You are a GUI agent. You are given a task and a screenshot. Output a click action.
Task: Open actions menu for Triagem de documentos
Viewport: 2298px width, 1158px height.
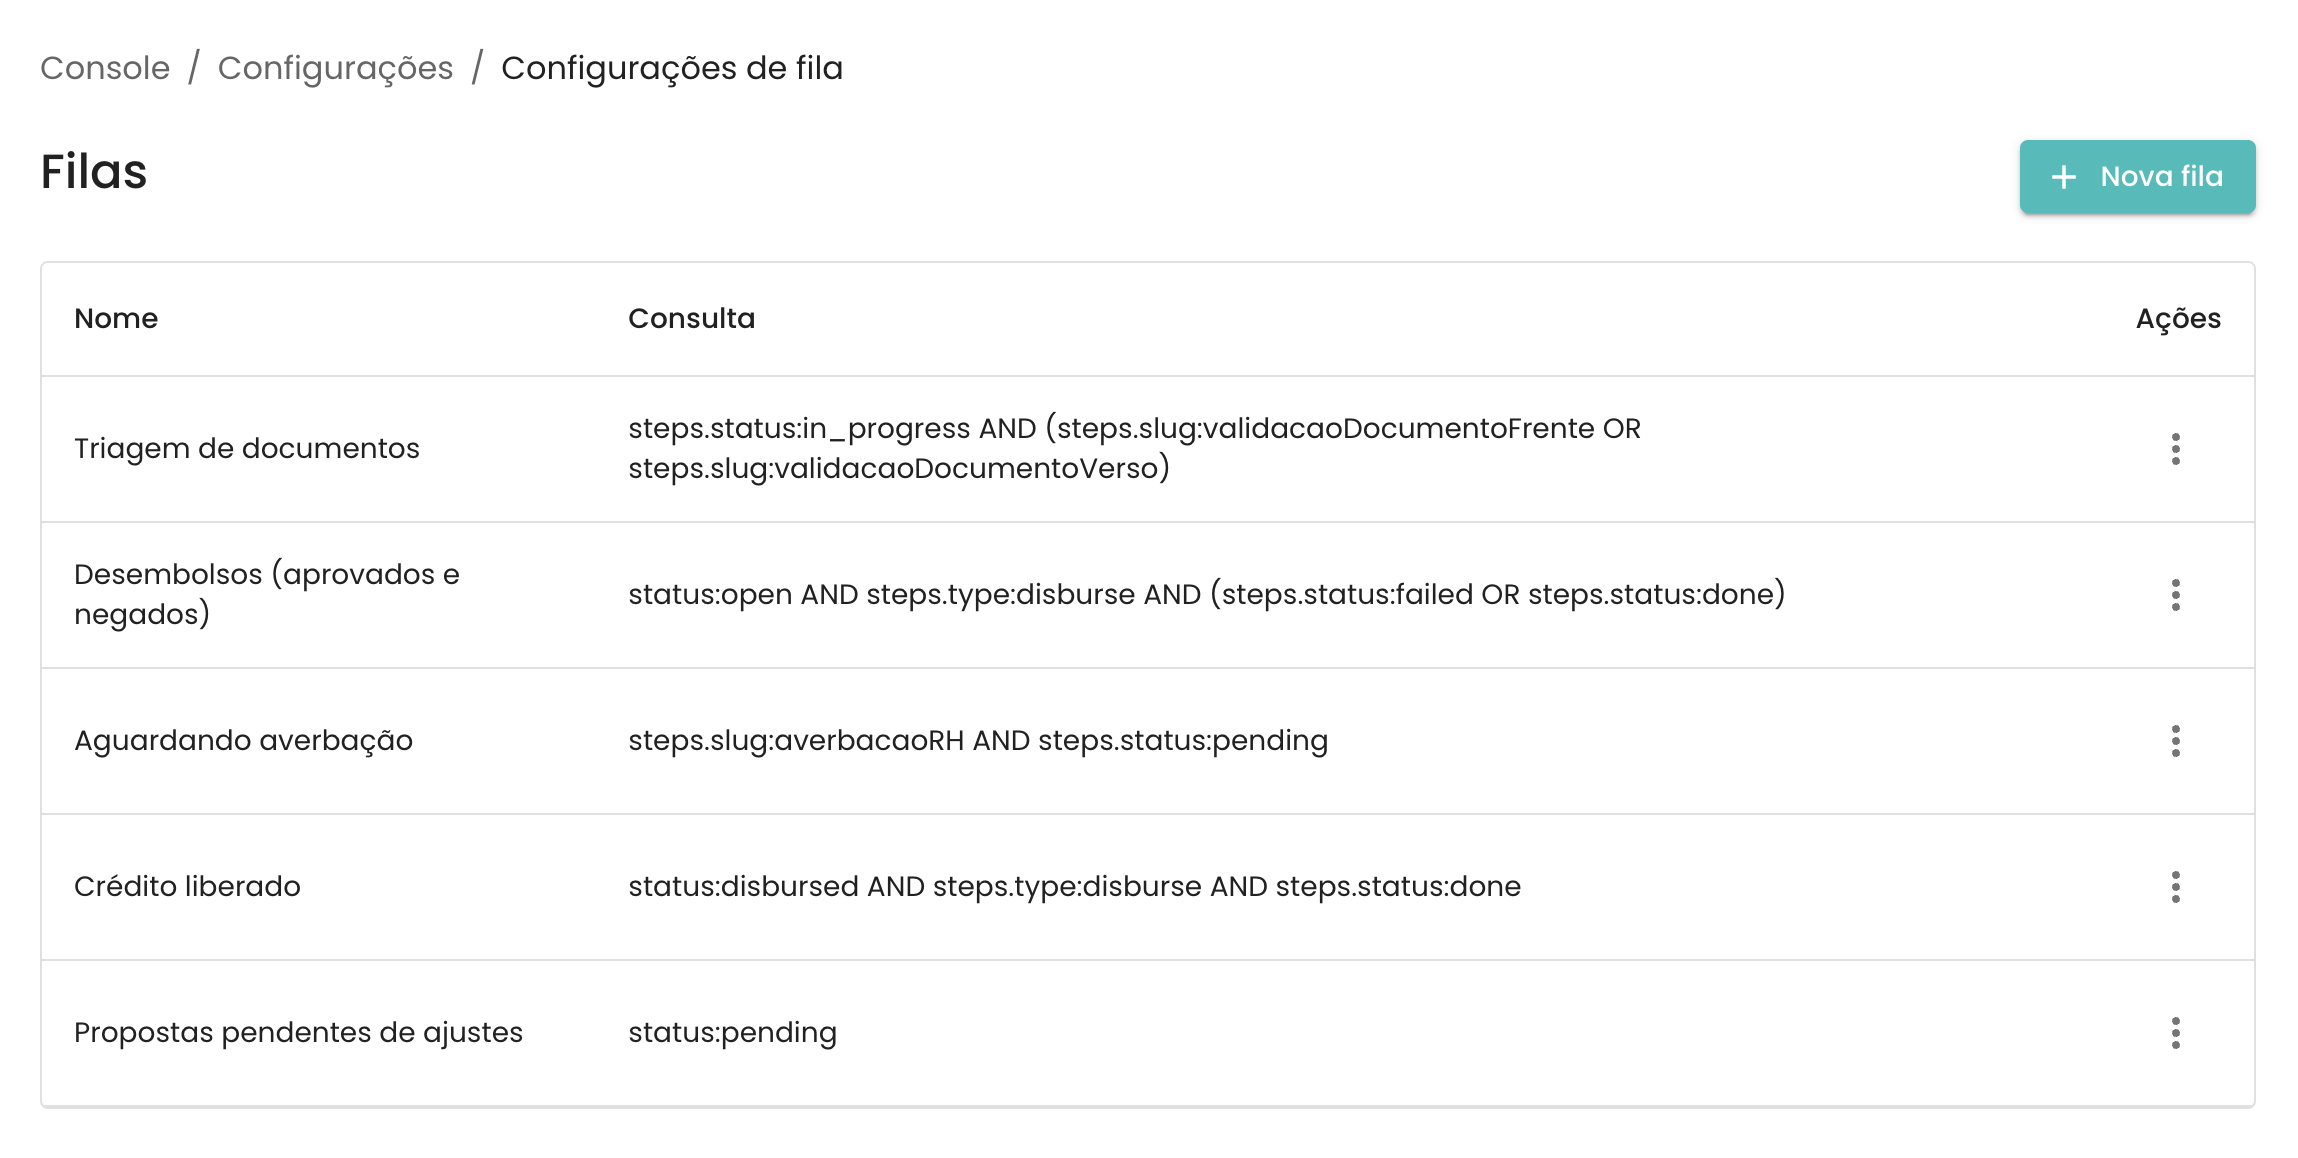[x=2175, y=449]
